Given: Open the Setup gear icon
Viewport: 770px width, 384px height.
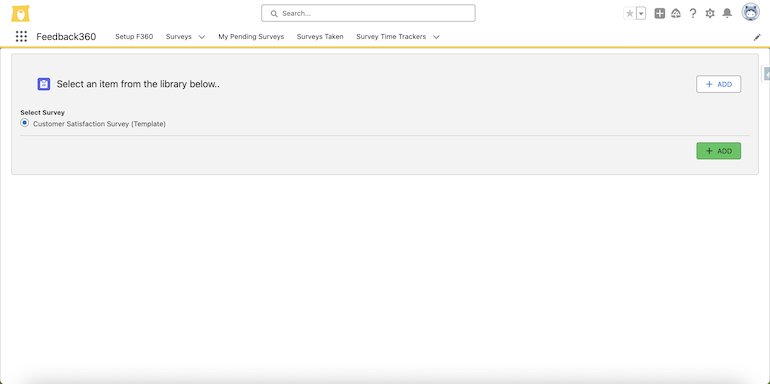Looking at the screenshot, I should (x=710, y=14).
